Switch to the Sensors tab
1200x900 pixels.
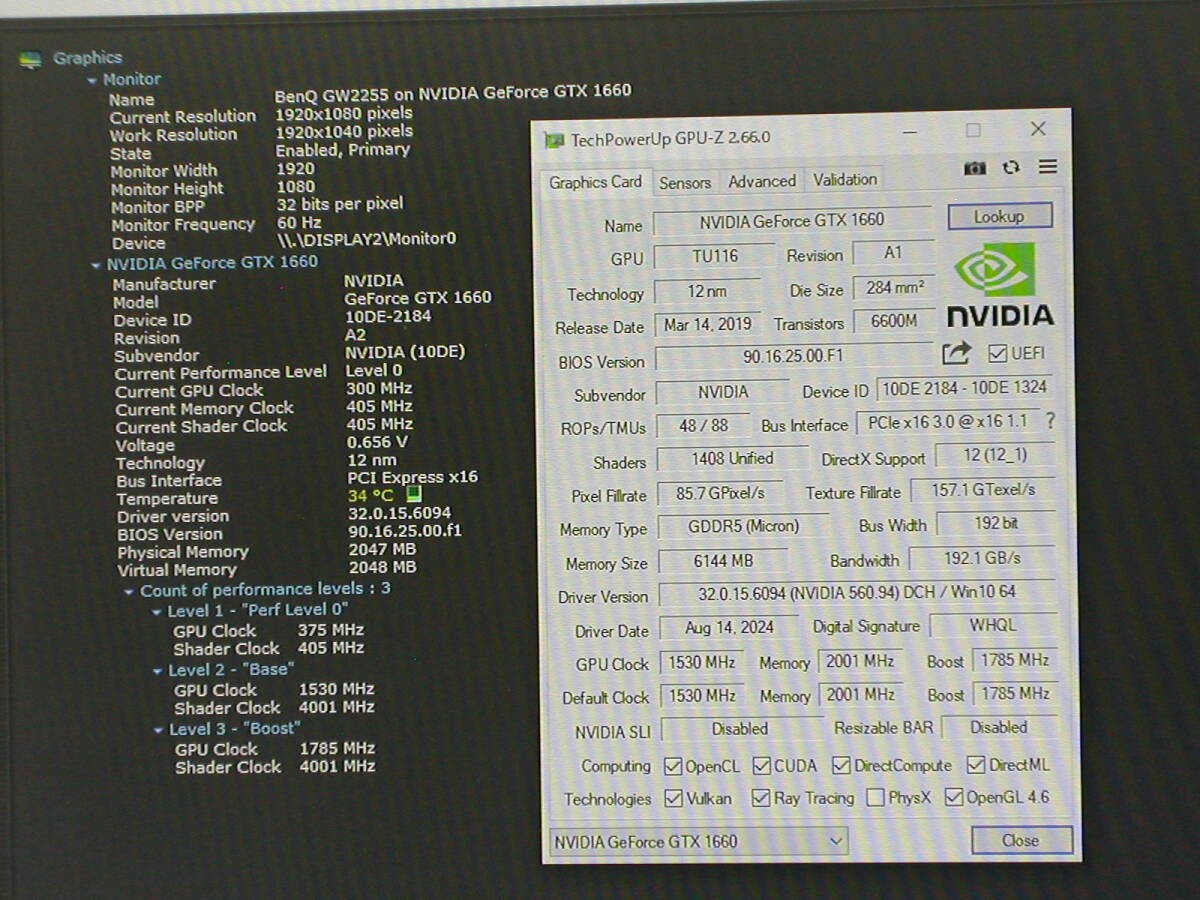tap(685, 182)
